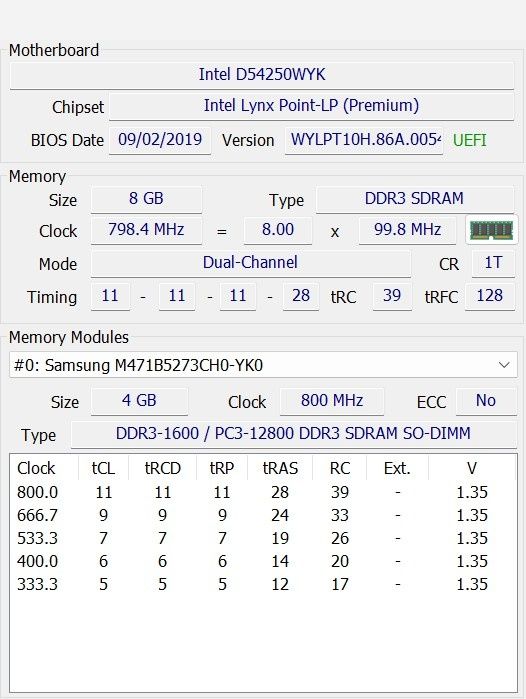Click the CR 1T command rate value

(x=493, y=263)
